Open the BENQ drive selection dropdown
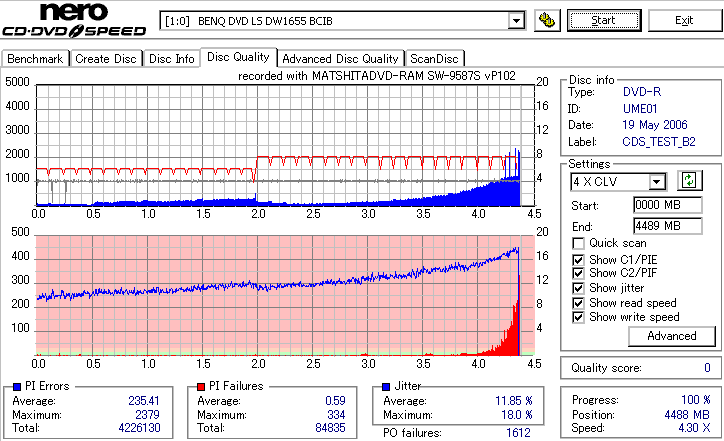724x441 pixels. click(516, 21)
